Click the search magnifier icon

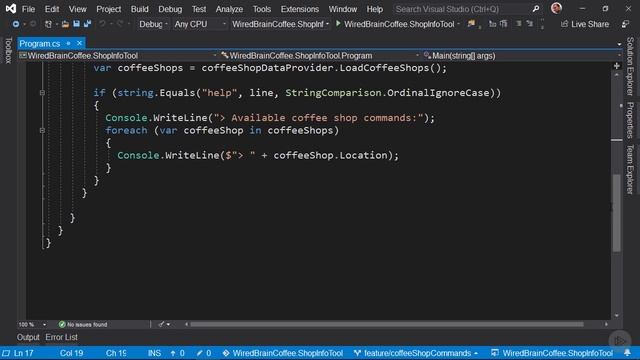click(x=536, y=9)
